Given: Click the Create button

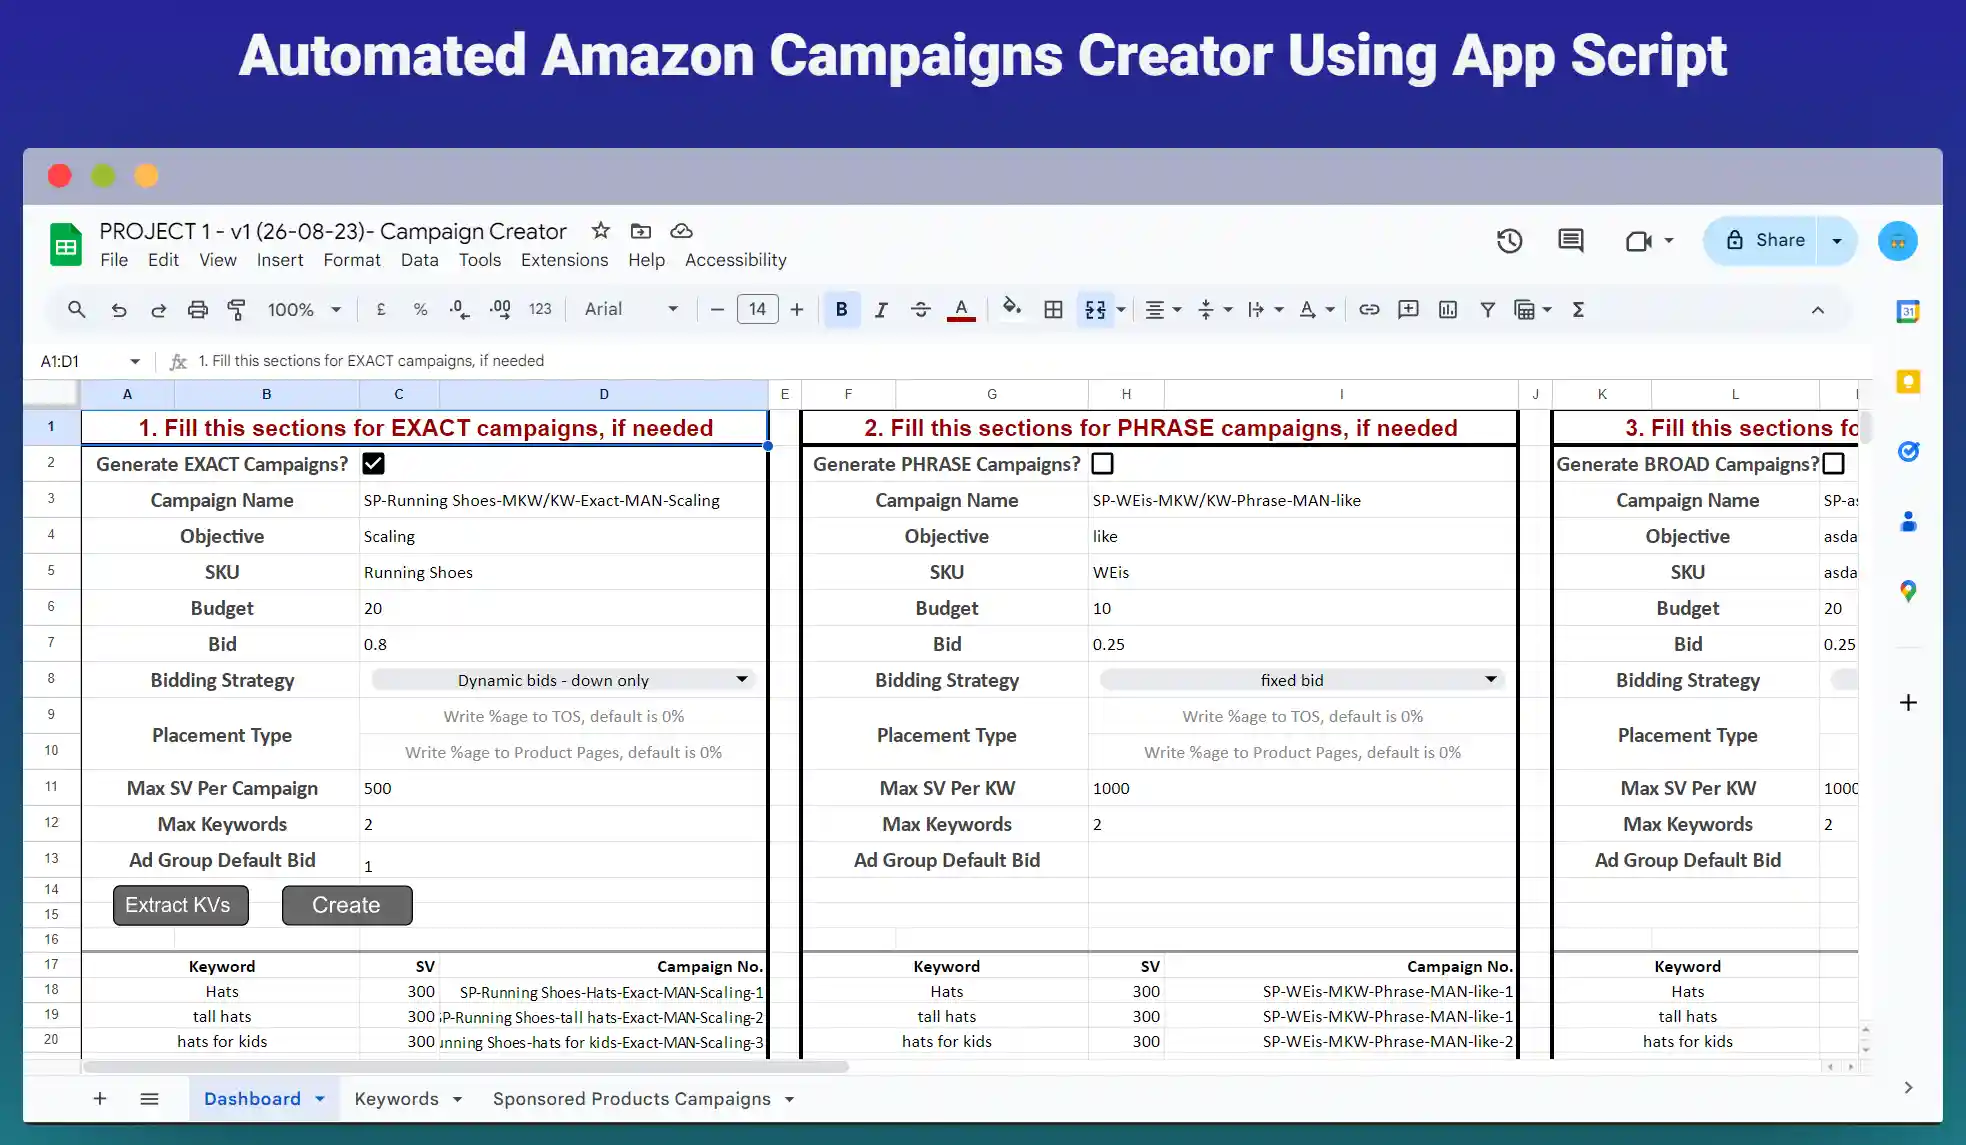Looking at the screenshot, I should (347, 905).
